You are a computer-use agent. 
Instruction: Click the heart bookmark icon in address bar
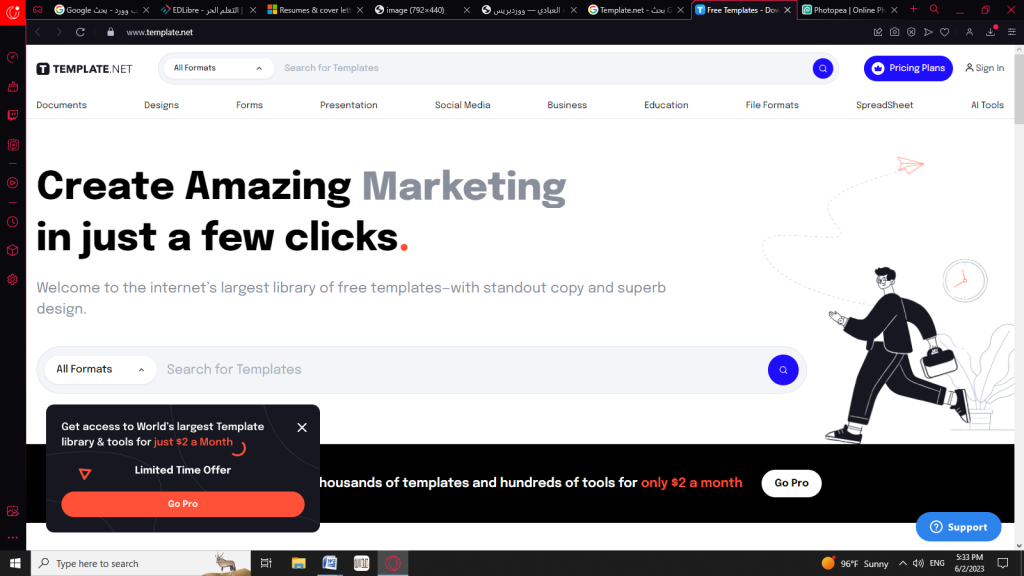tap(944, 32)
